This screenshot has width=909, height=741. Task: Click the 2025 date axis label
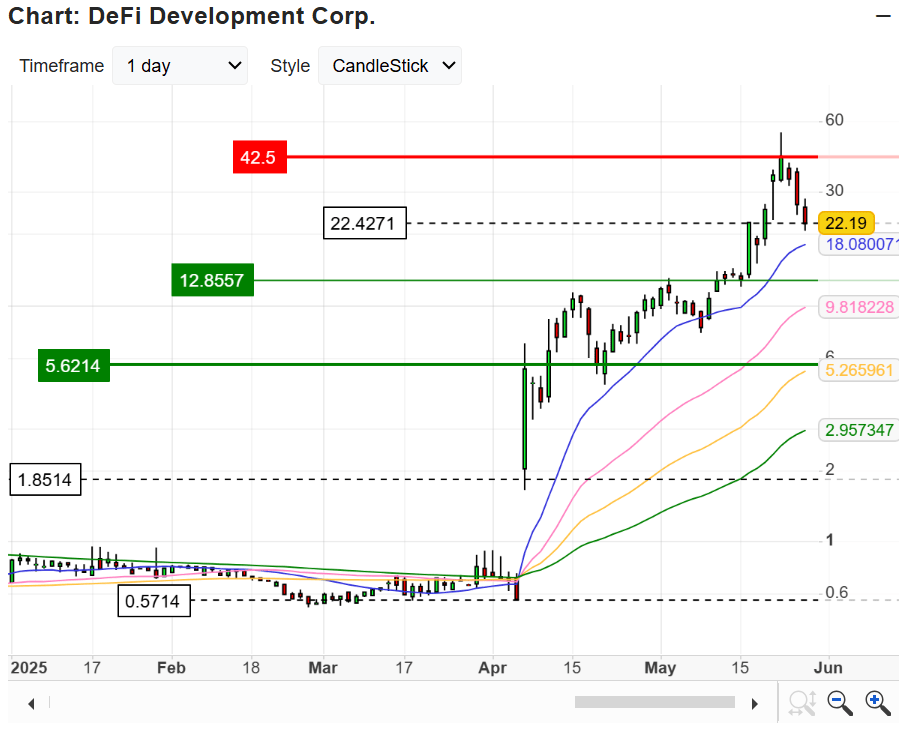point(28,668)
